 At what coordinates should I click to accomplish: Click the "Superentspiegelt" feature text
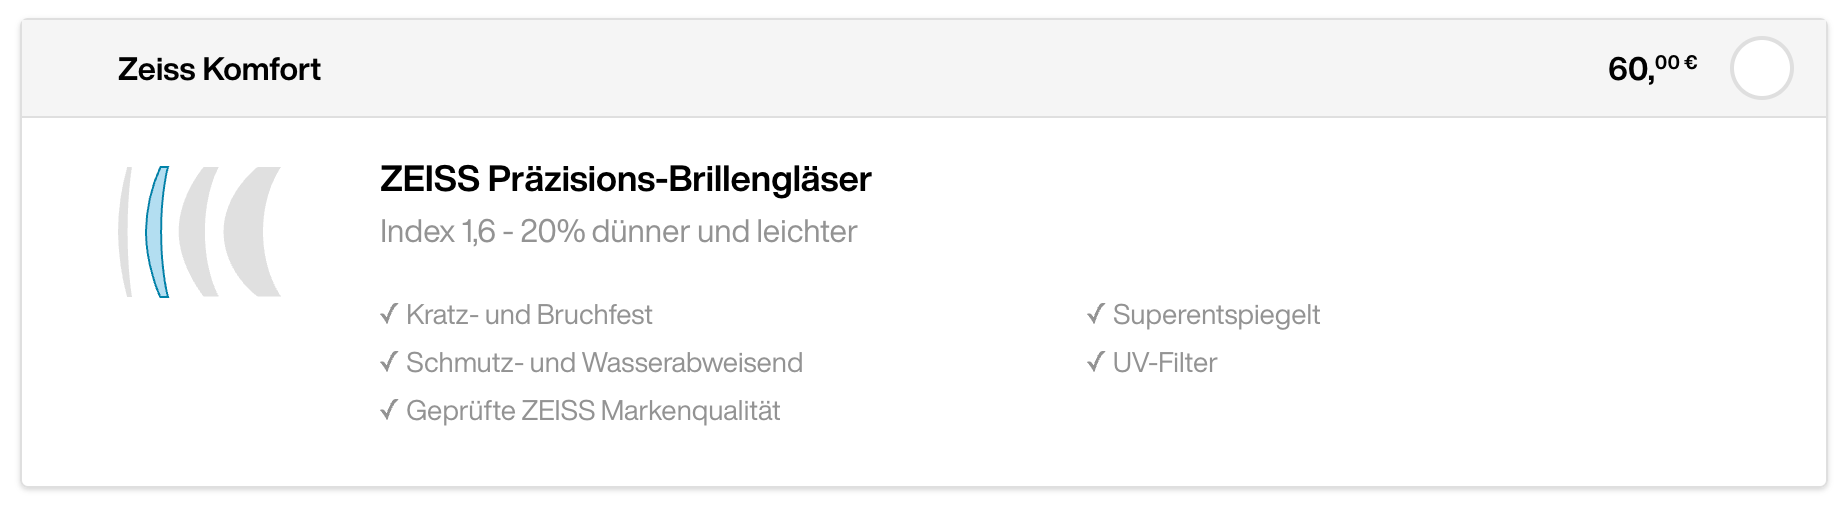(x=1216, y=315)
